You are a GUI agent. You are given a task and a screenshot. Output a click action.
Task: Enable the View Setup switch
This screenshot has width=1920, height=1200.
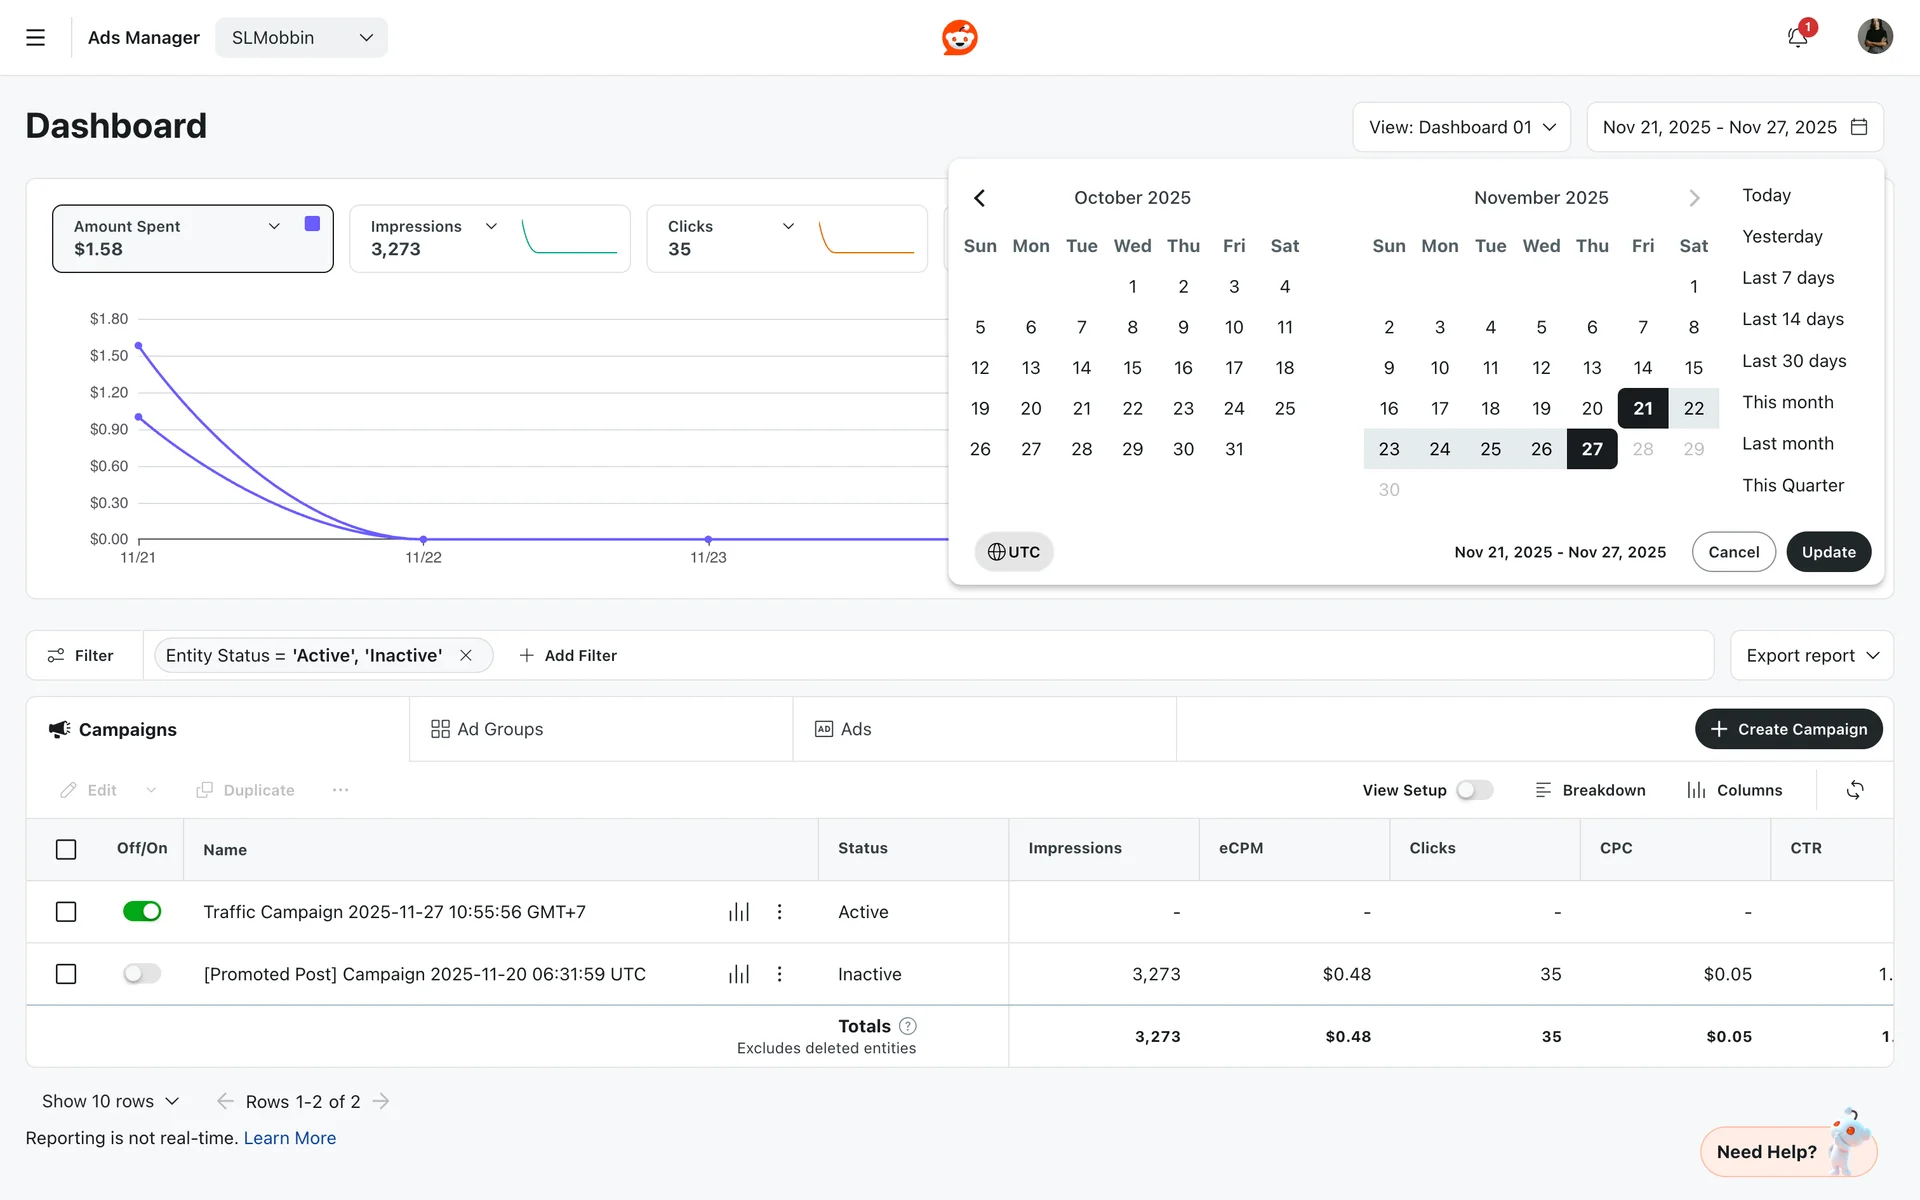[1474, 790]
